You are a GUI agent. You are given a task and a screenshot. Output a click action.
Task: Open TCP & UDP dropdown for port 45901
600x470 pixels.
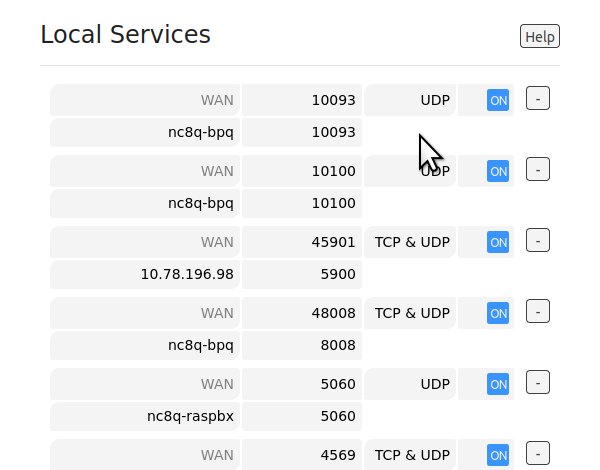(410, 242)
